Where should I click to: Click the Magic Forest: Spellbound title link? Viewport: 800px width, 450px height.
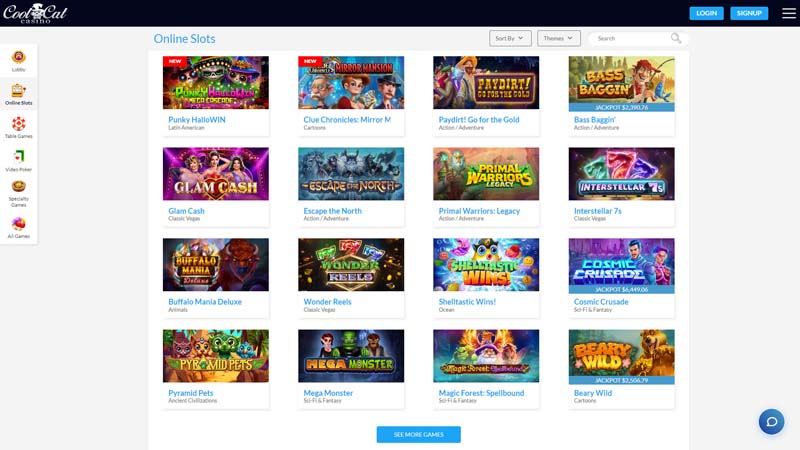[481, 393]
